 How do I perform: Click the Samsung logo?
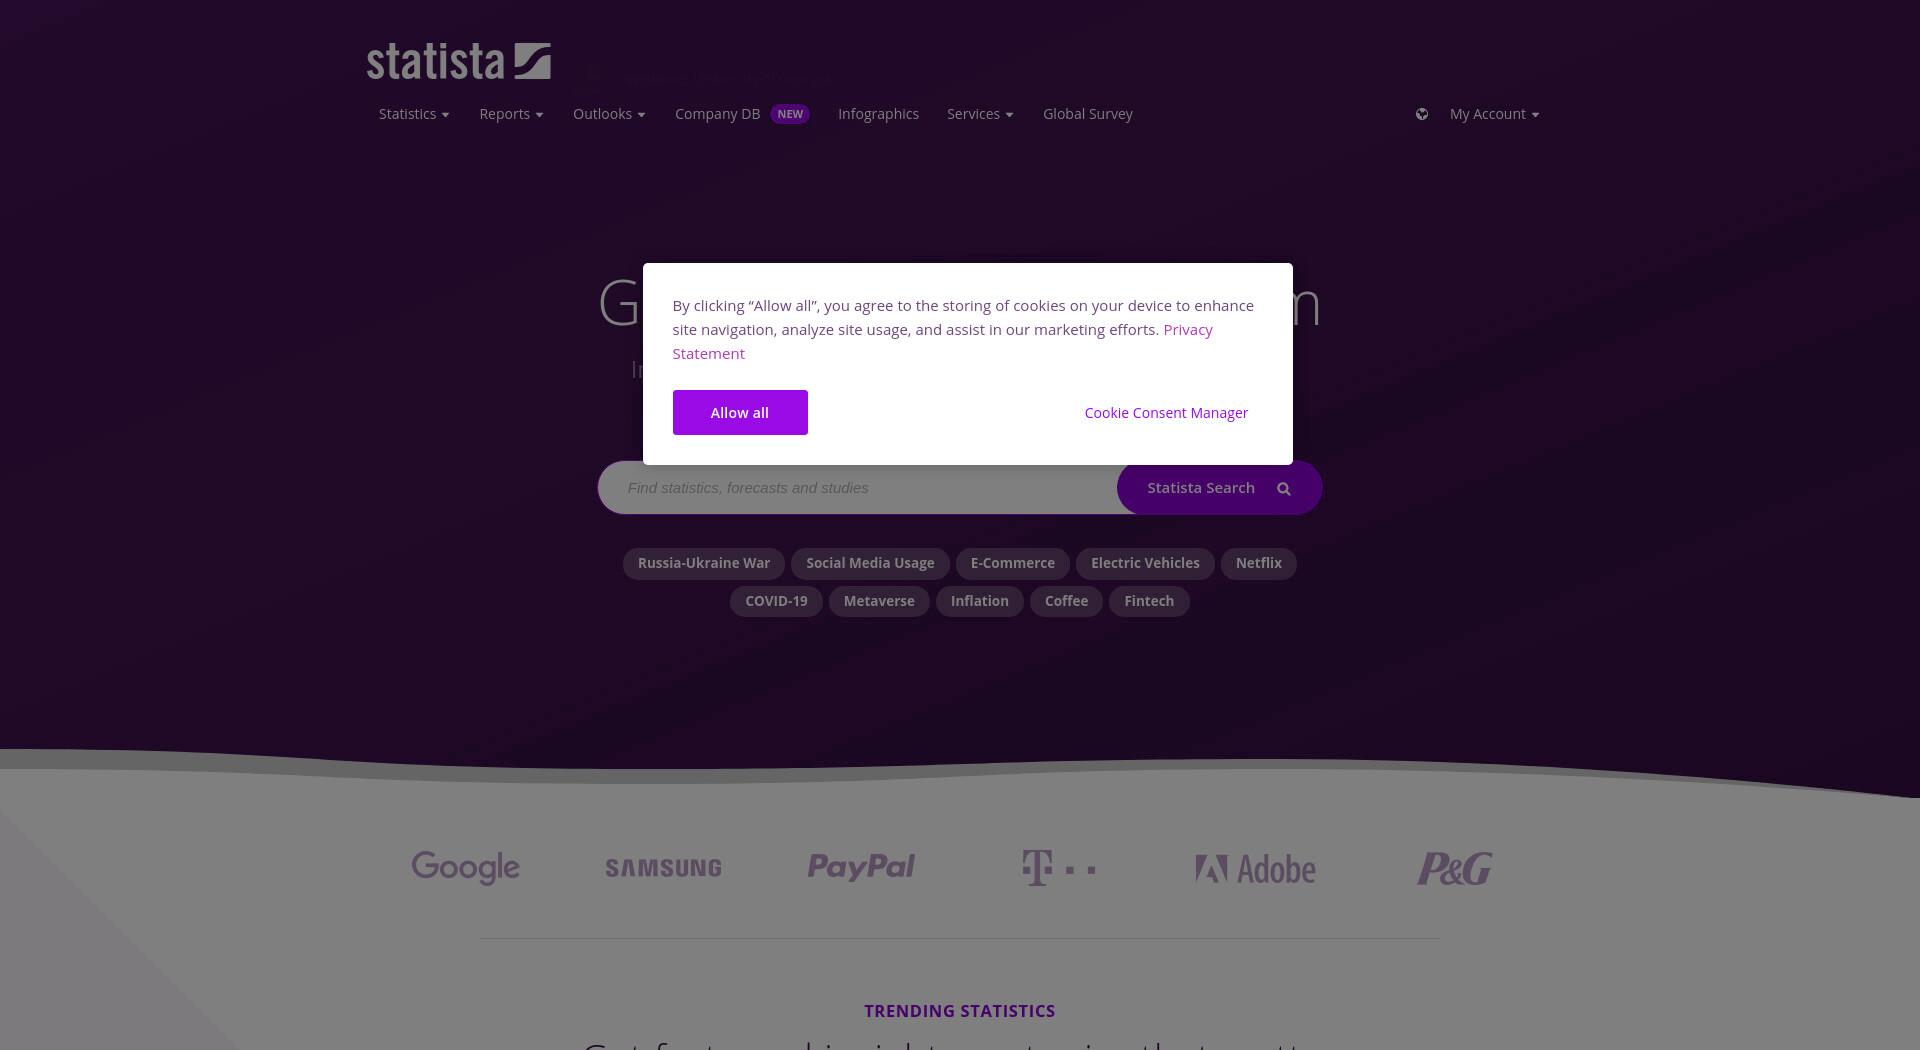(663, 868)
